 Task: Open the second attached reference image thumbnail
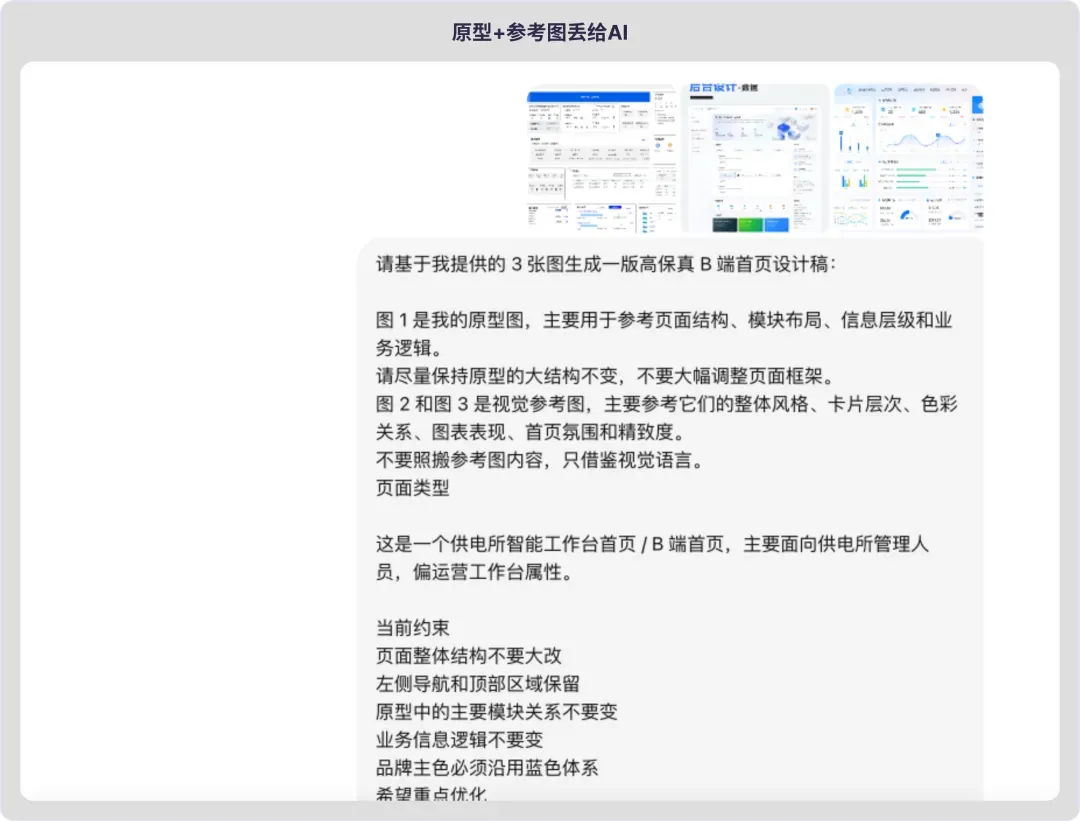tap(756, 158)
